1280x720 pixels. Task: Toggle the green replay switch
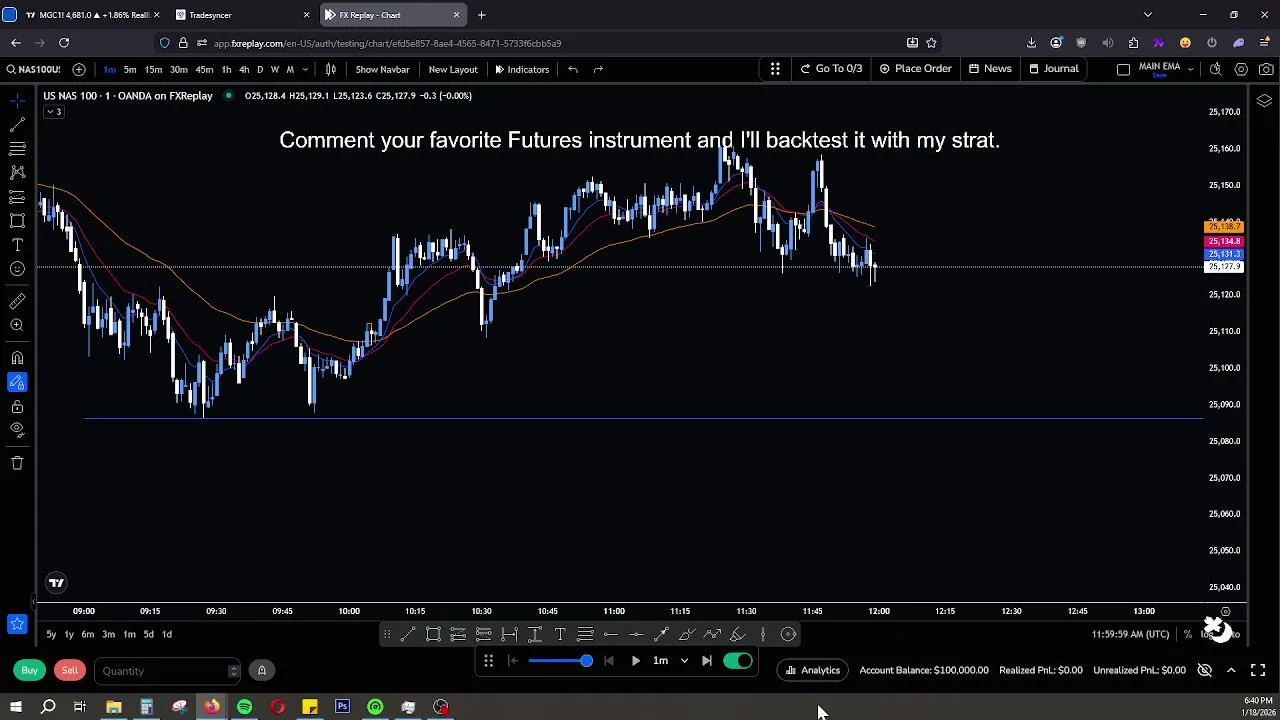tap(737, 661)
